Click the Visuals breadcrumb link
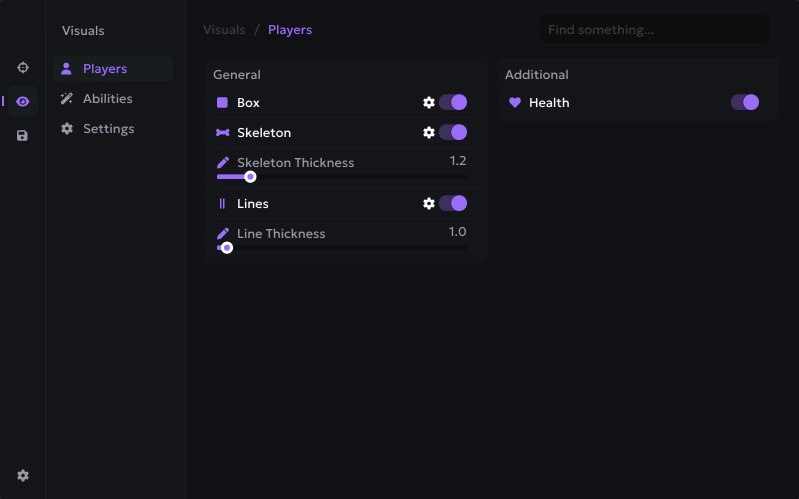Screen dimensions: 799x499 (224, 30)
